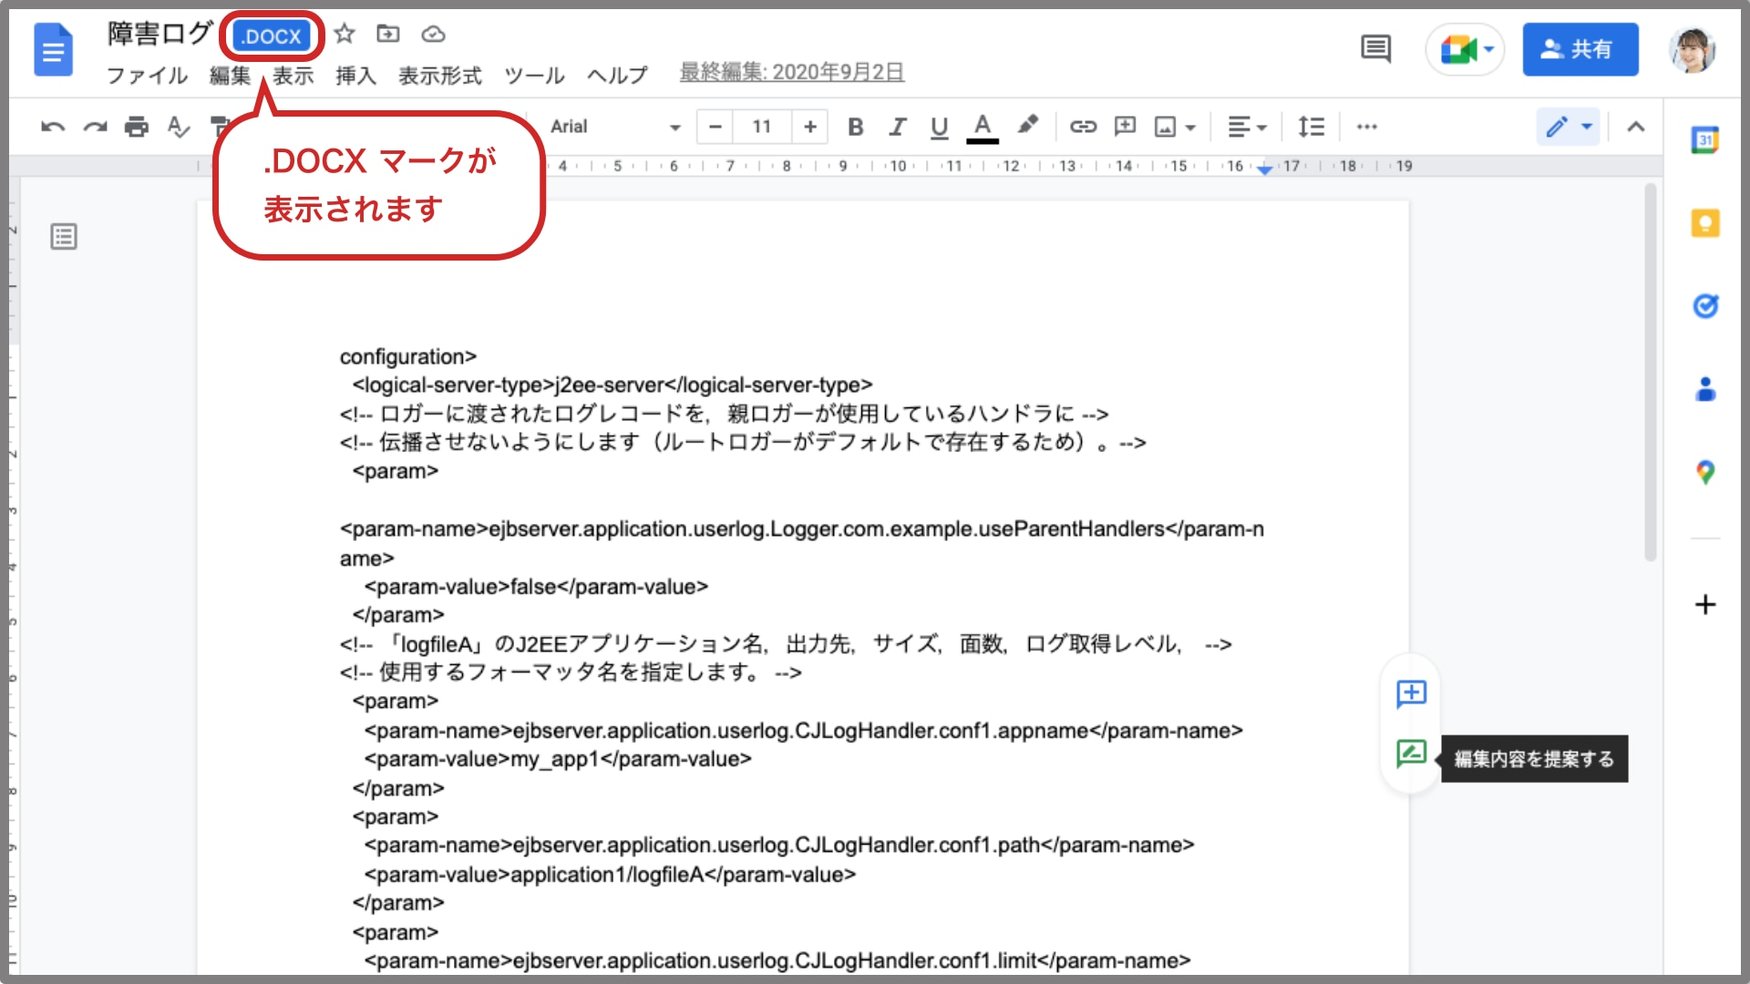Image resolution: width=1750 pixels, height=984 pixels.
Task: Open spelling and grammar check
Action: coord(178,127)
